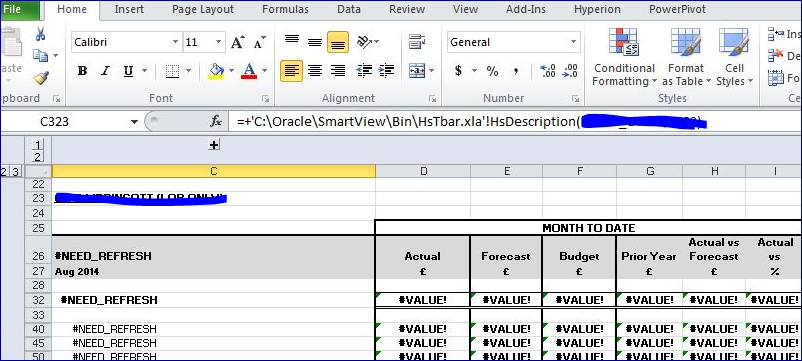The image size is (802, 361).
Task: Apply Comma Style
Action: click(516, 71)
